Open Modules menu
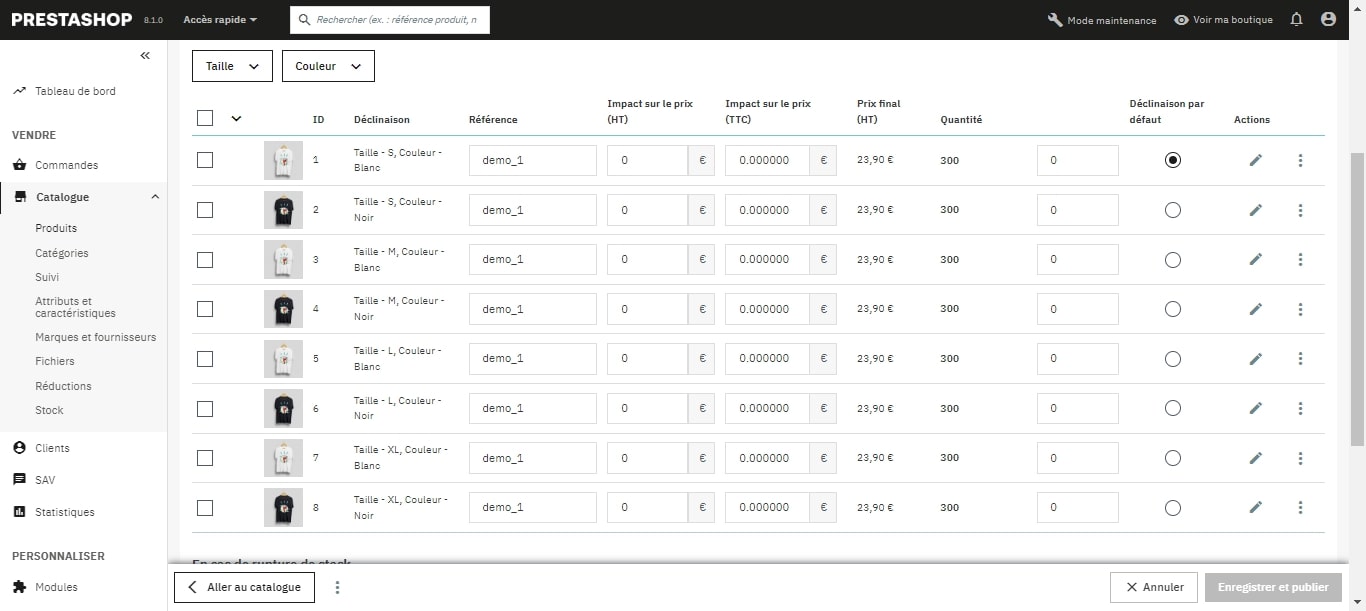Image resolution: width=1366 pixels, height=611 pixels. pos(56,587)
